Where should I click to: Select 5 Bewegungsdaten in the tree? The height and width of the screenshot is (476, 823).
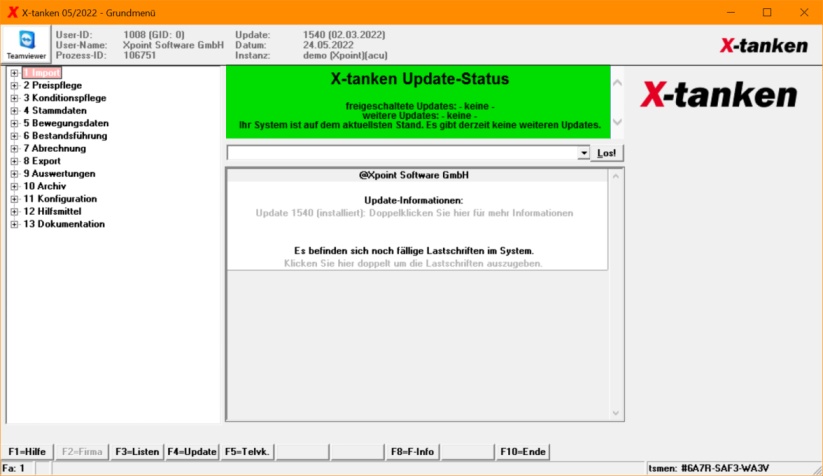coord(66,123)
